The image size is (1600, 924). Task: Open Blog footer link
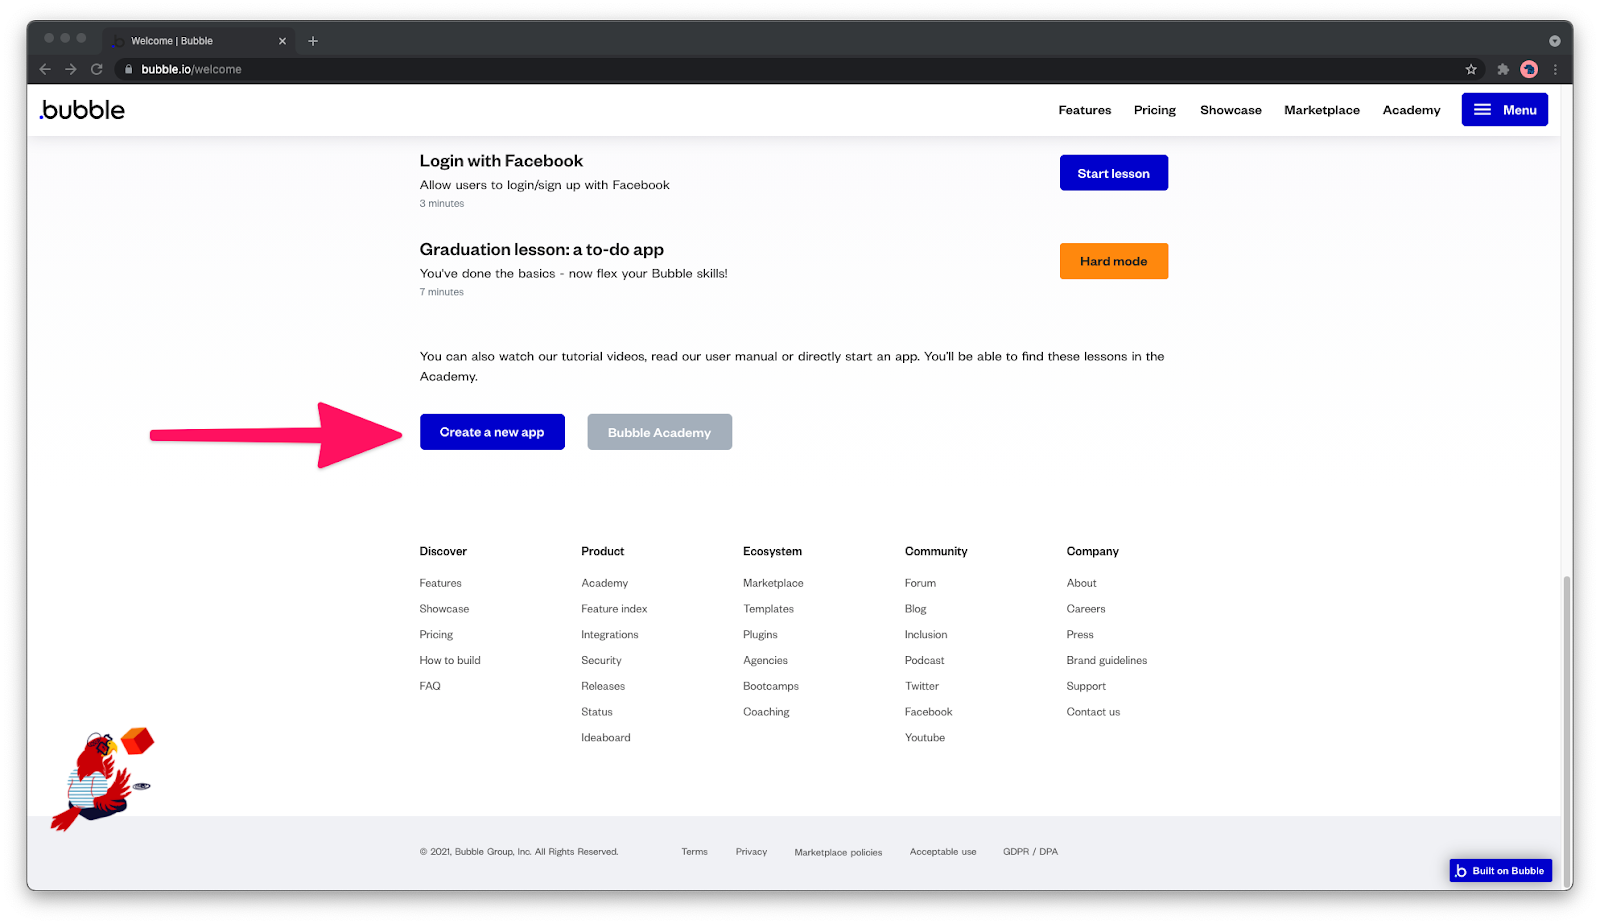coord(916,609)
